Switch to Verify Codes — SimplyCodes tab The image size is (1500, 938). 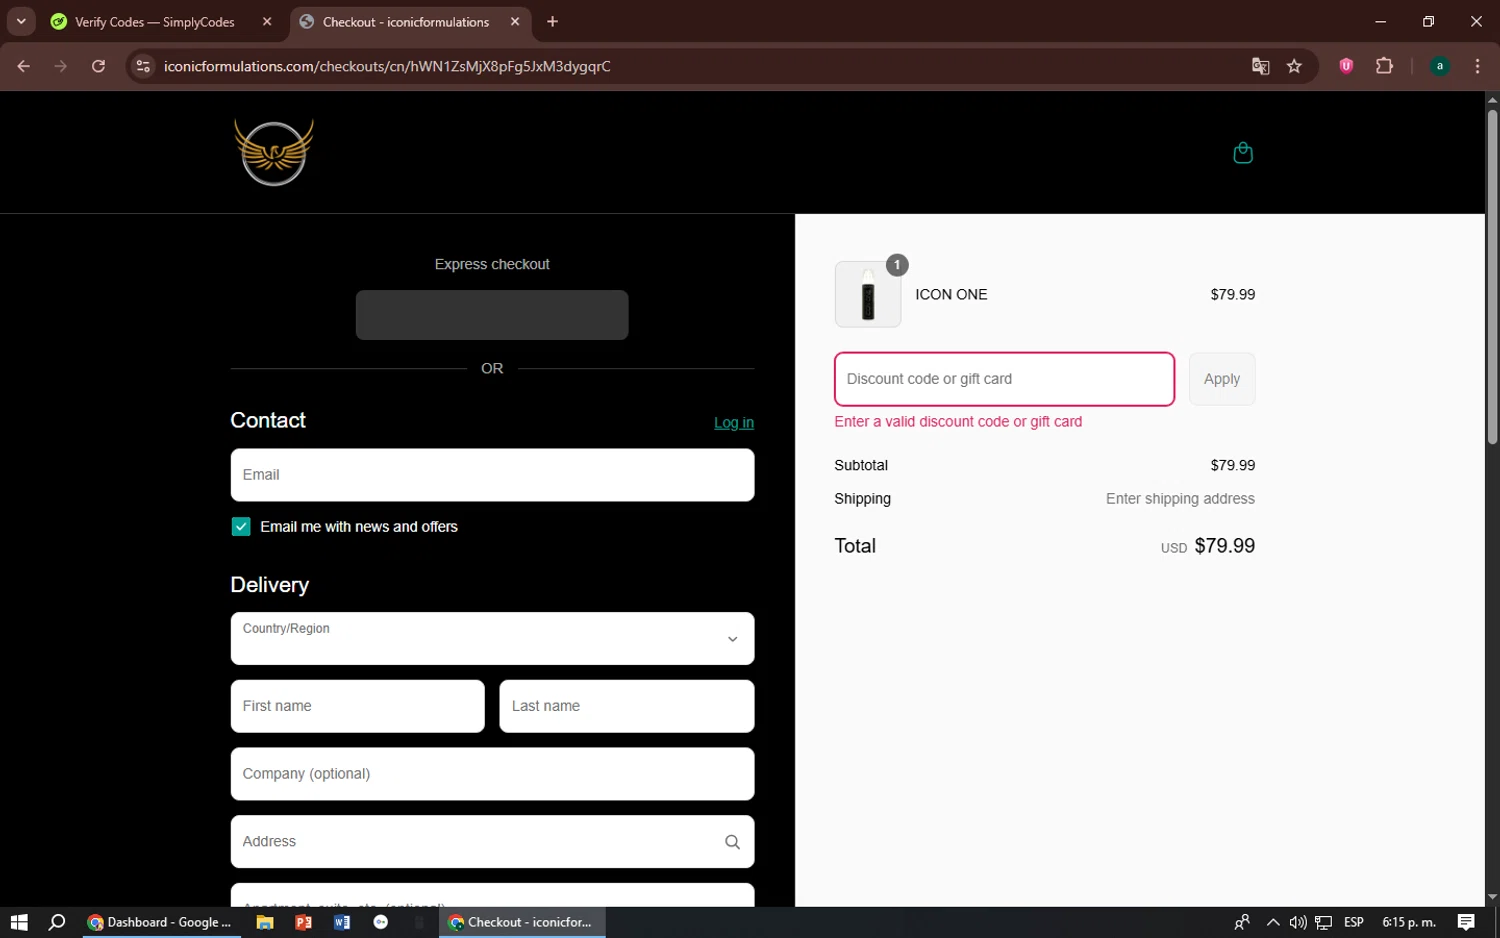coord(154,21)
